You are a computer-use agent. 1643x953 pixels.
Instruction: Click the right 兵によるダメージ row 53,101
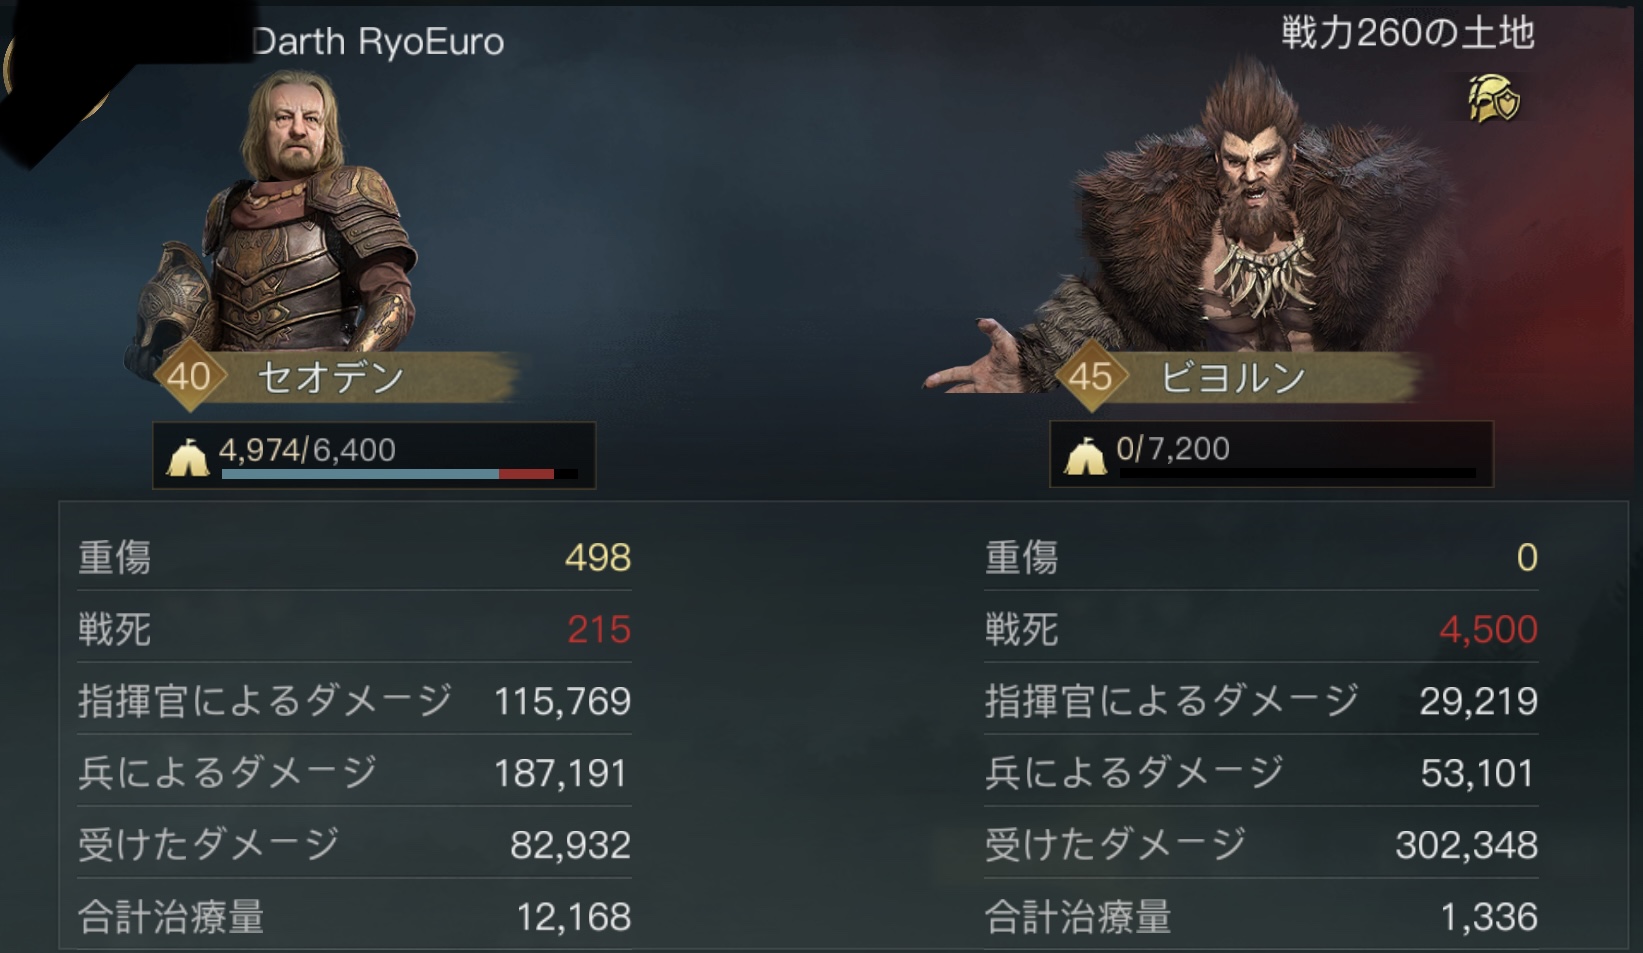click(x=1261, y=773)
